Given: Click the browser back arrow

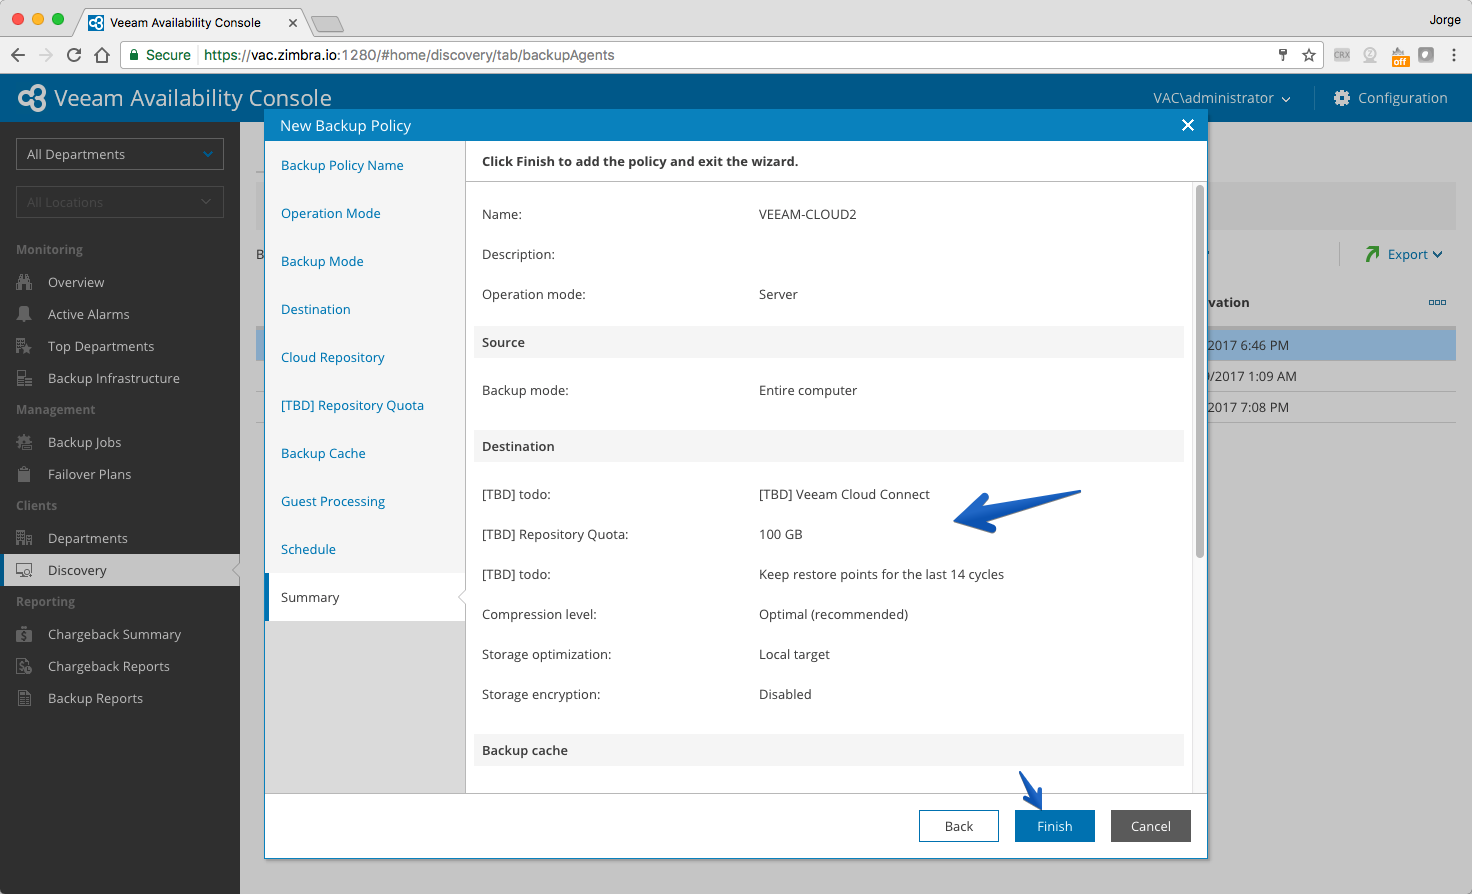Looking at the screenshot, I should (17, 55).
